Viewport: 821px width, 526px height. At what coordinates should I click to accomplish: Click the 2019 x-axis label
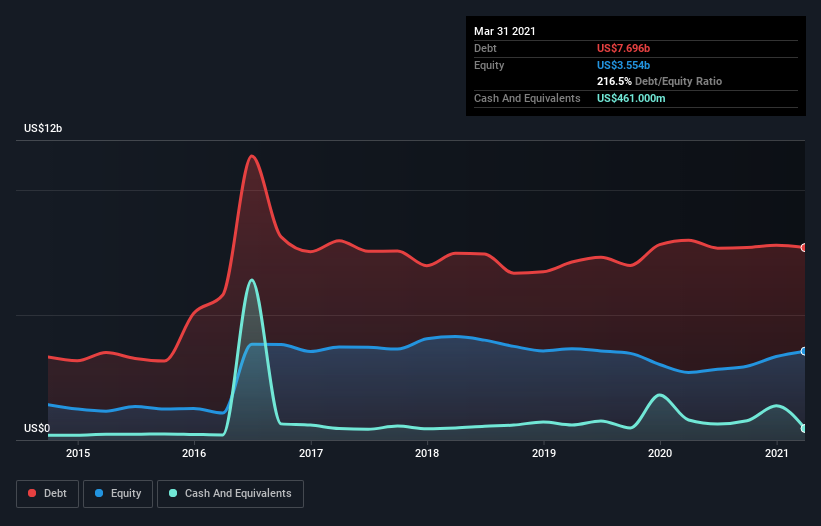coord(543,453)
